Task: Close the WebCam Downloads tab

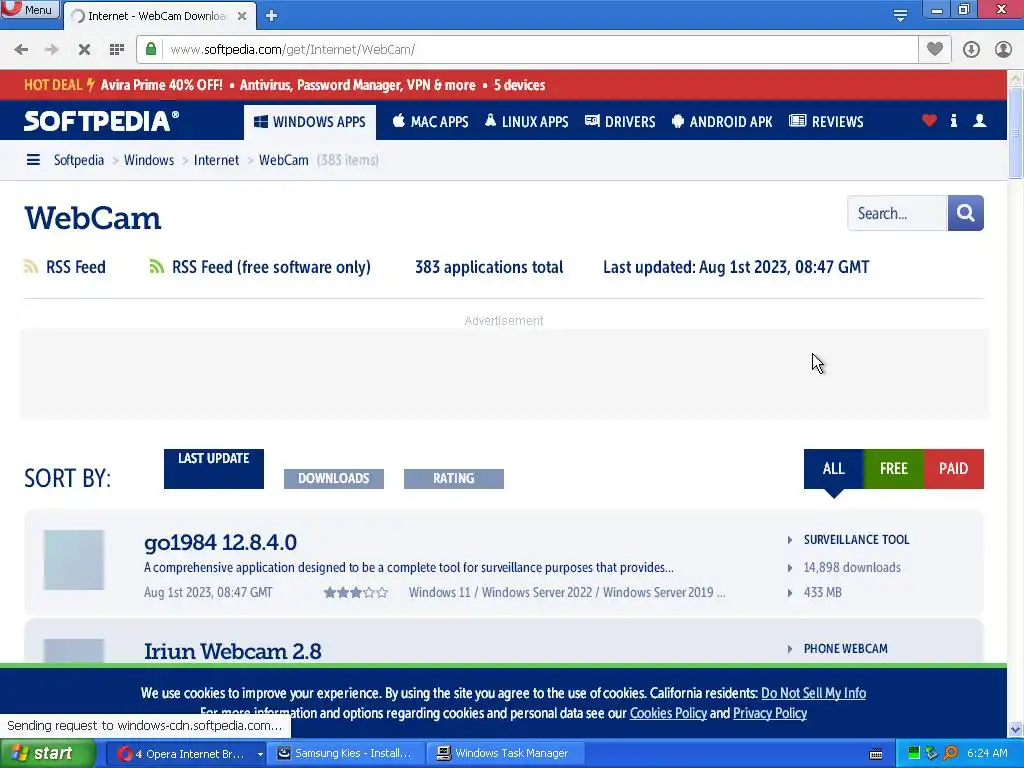Action: (242, 16)
